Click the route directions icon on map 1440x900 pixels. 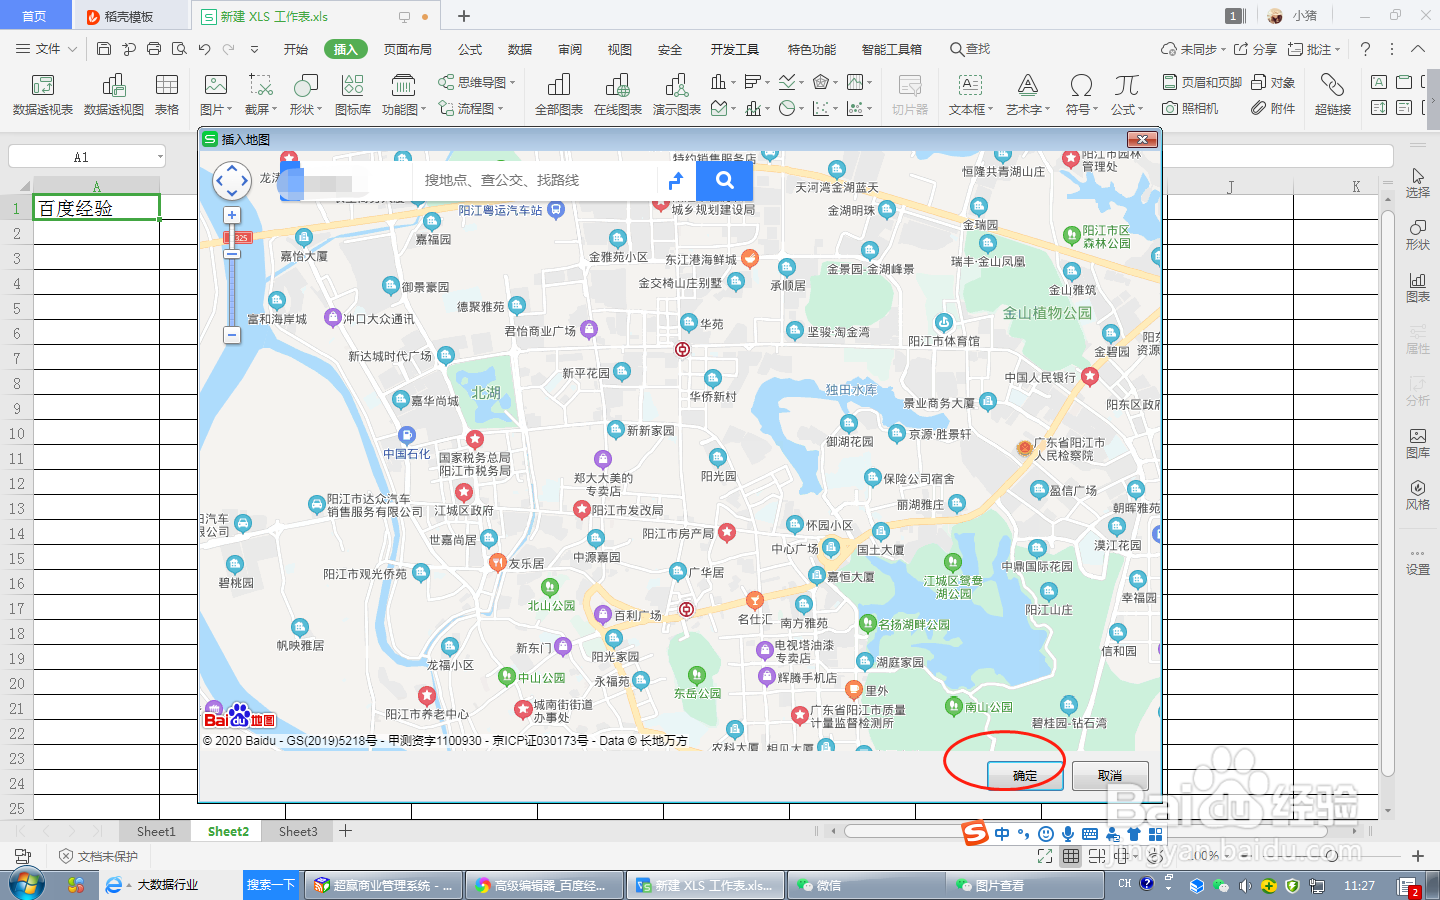coord(676,180)
